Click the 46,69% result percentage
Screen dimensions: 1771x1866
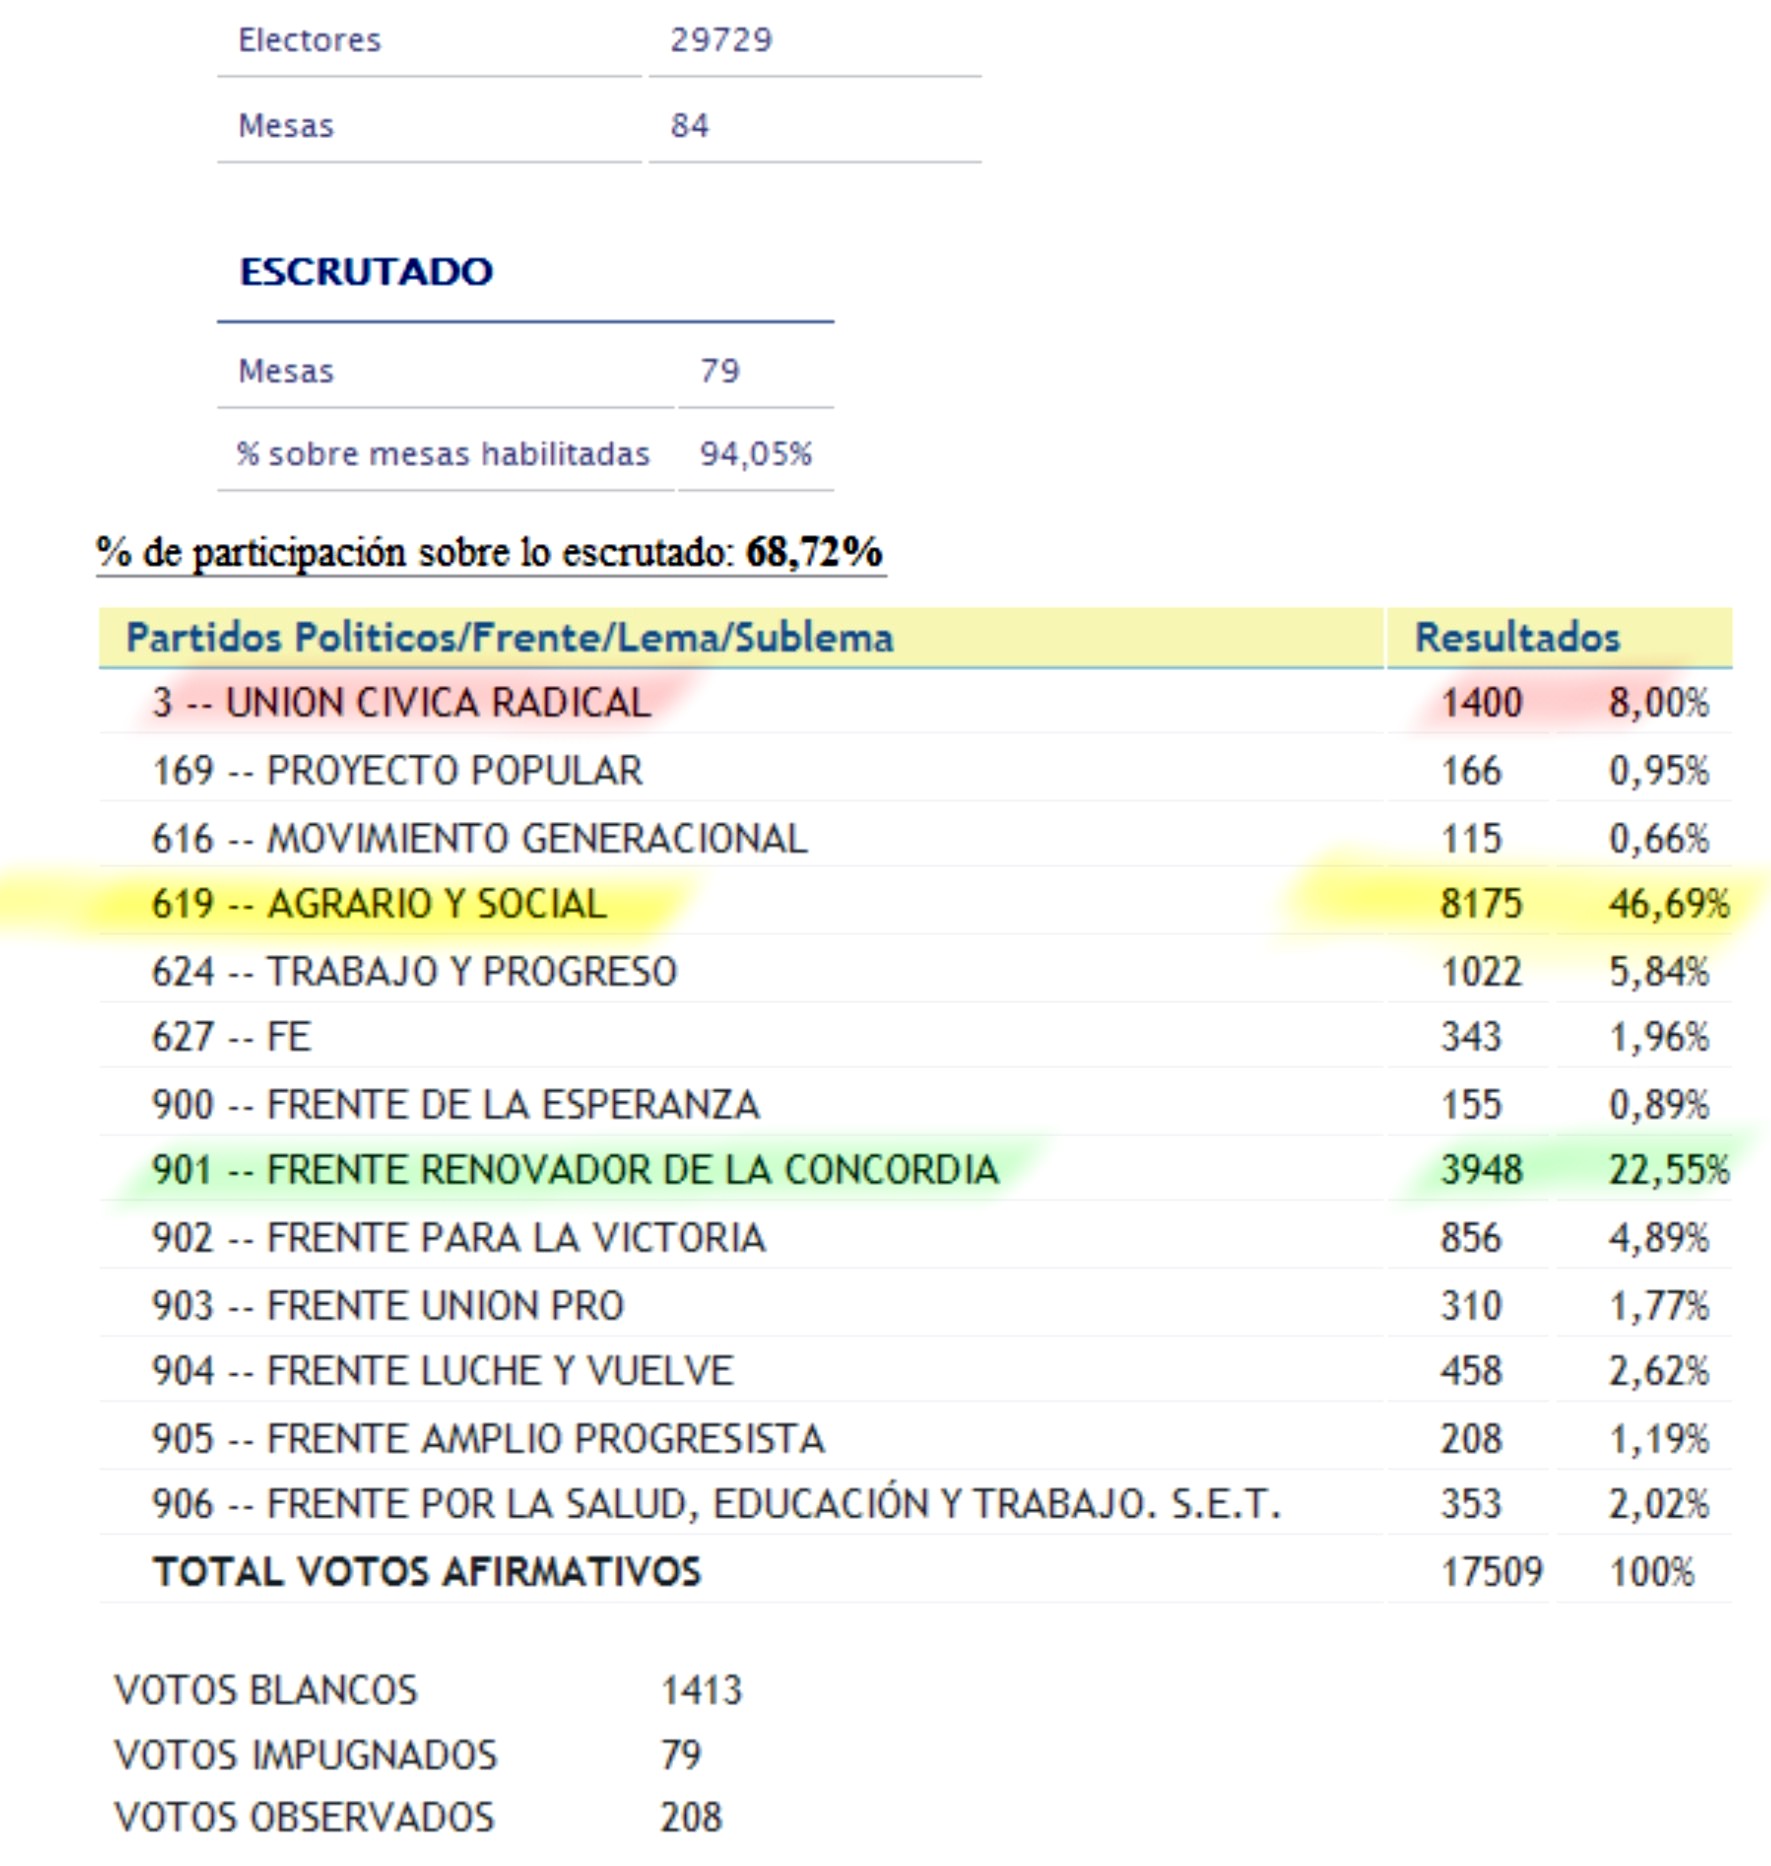1668,904
